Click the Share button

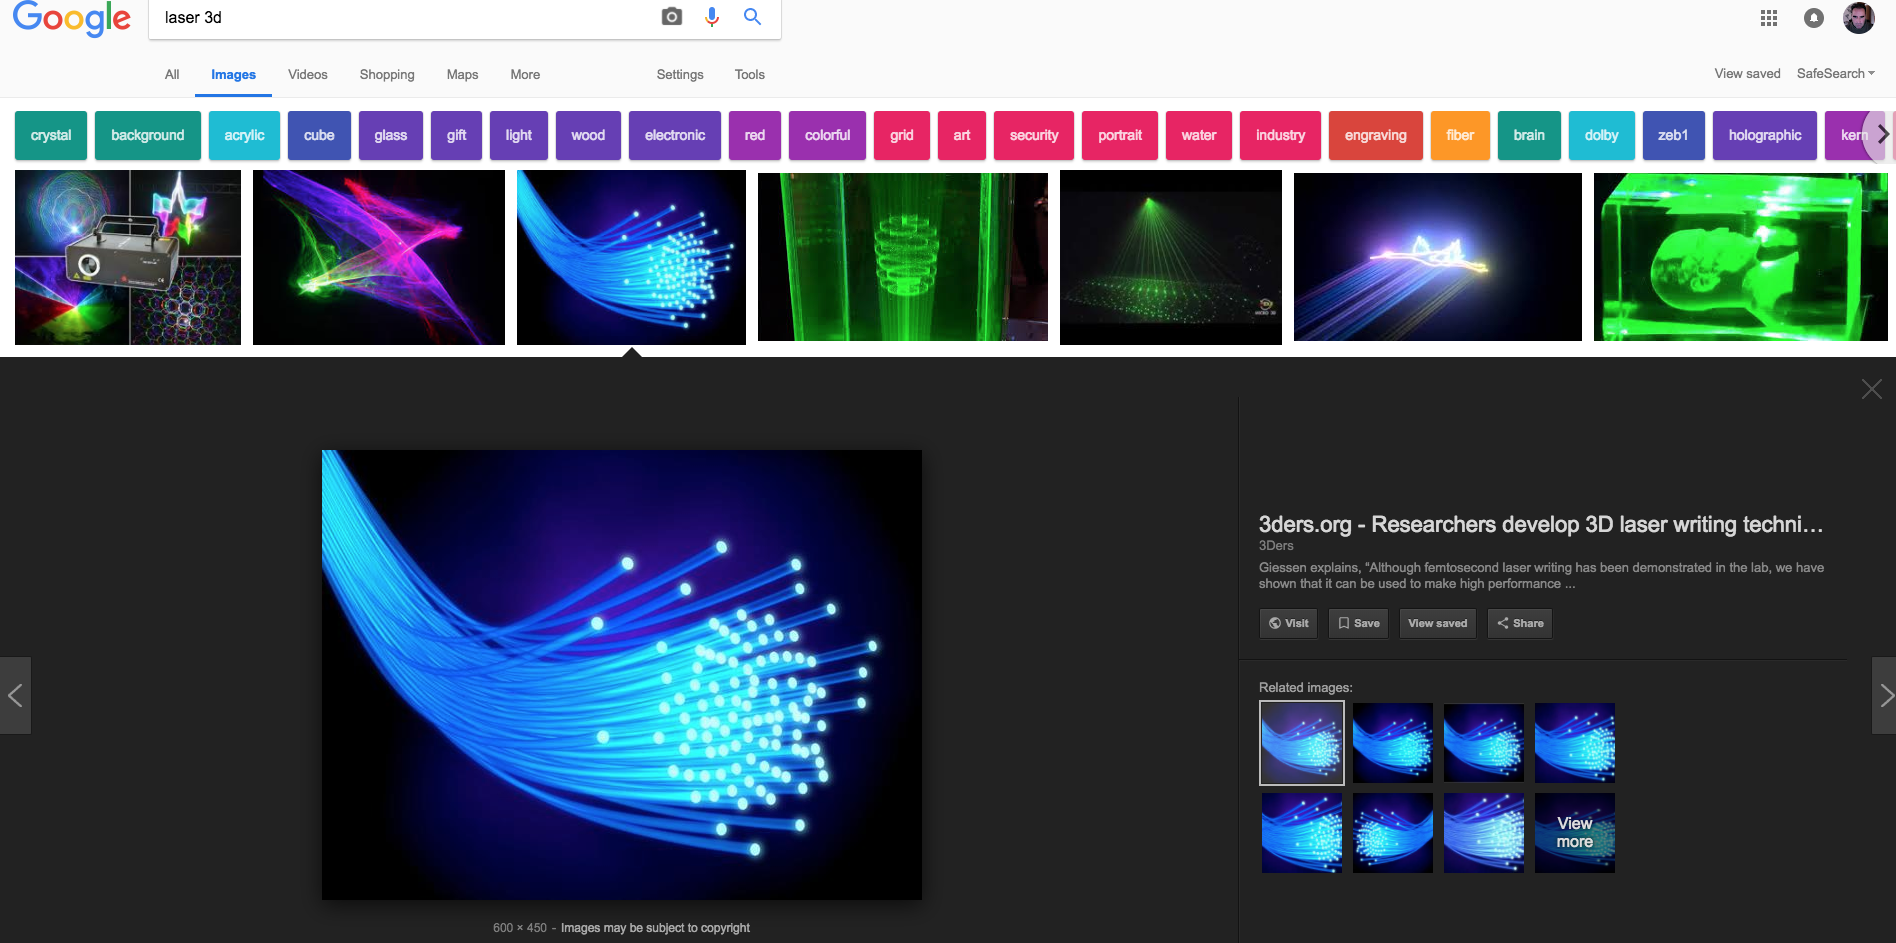[x=1520, y=623]
